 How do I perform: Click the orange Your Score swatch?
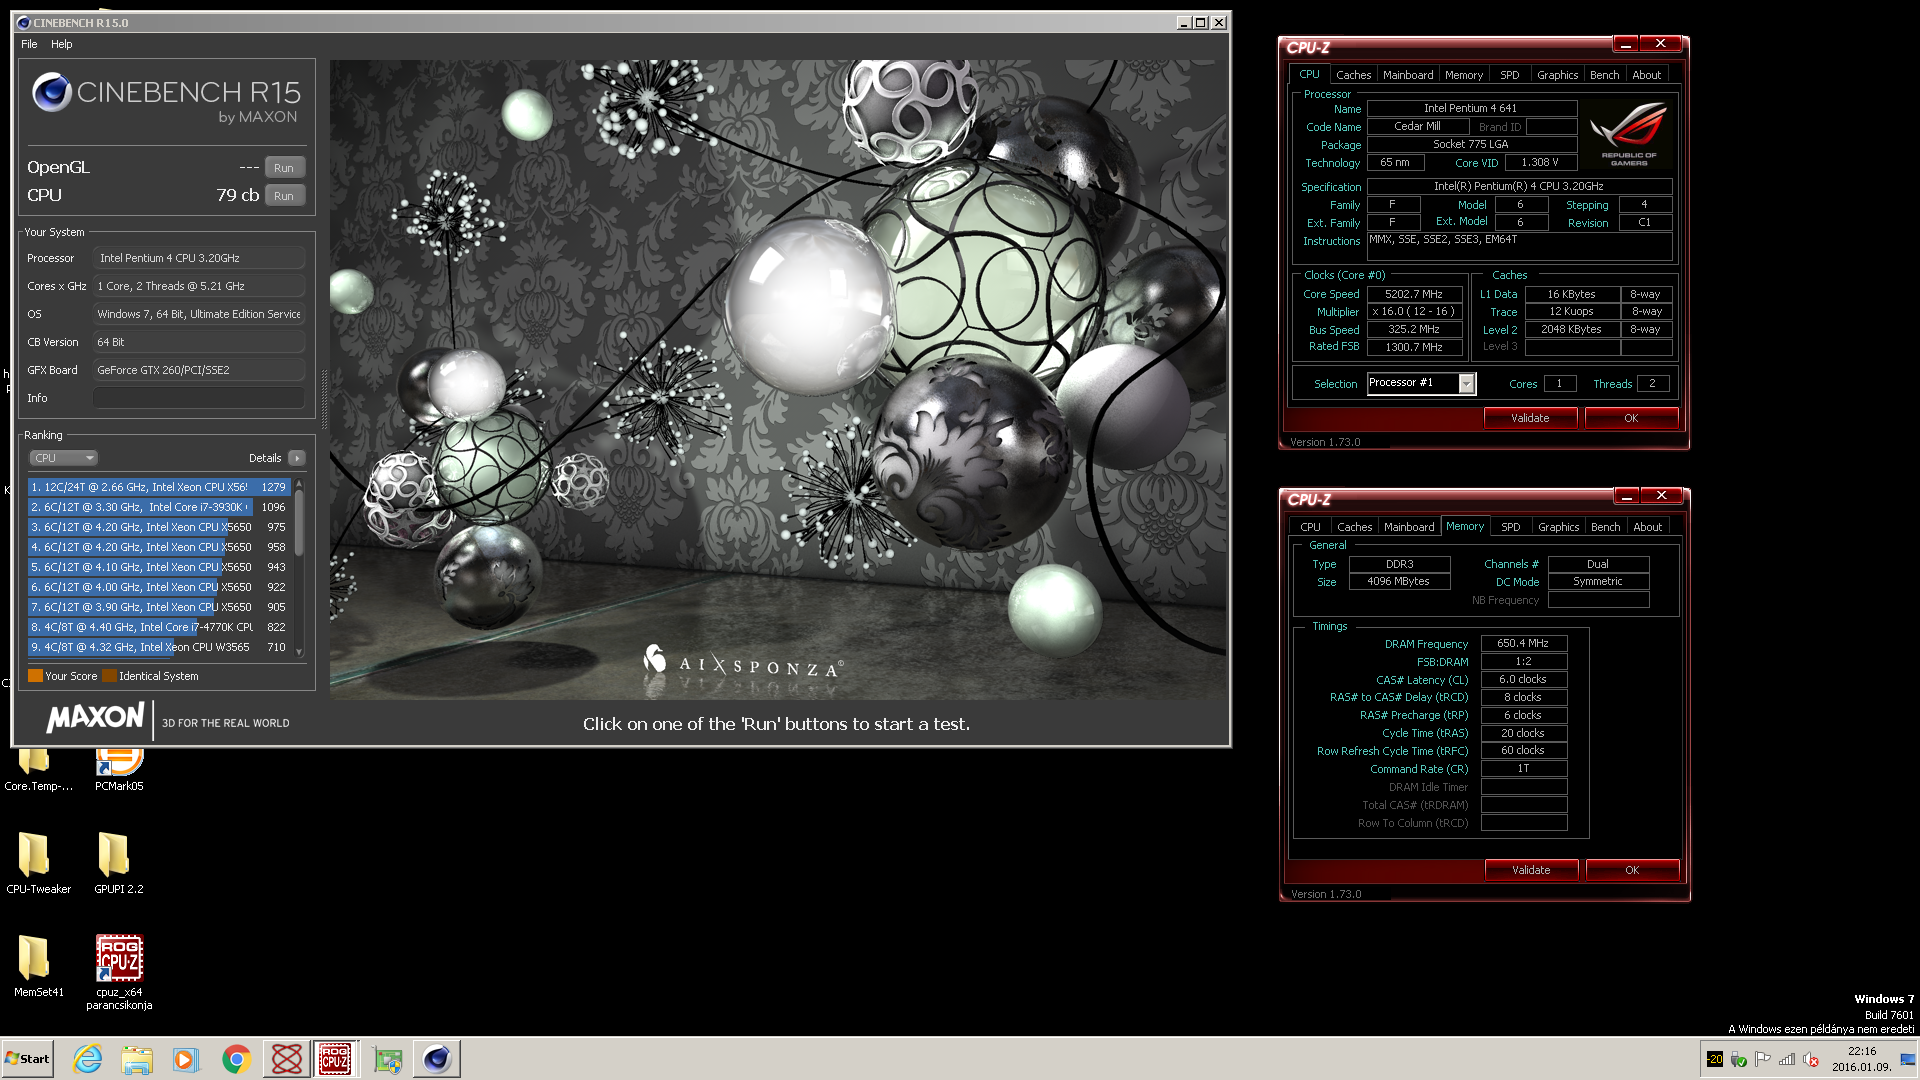pos(35,676)
